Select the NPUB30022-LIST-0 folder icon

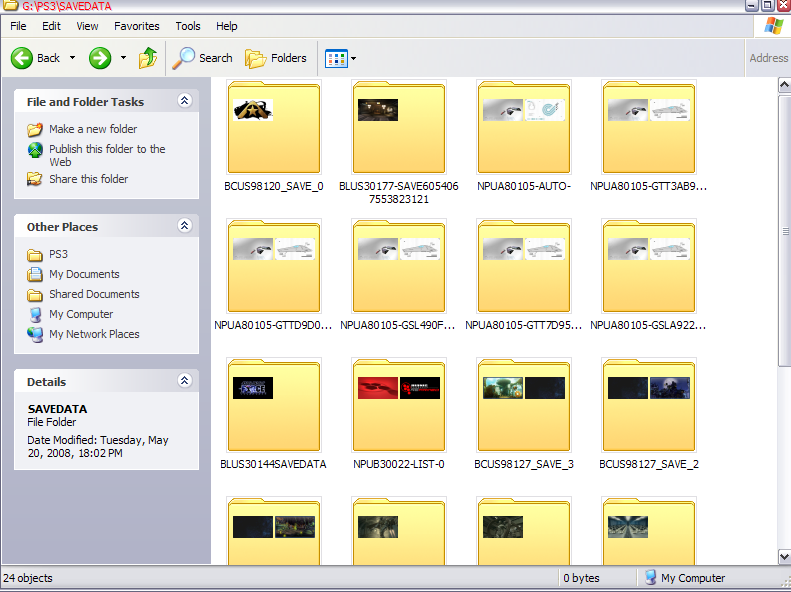point(399,405)
